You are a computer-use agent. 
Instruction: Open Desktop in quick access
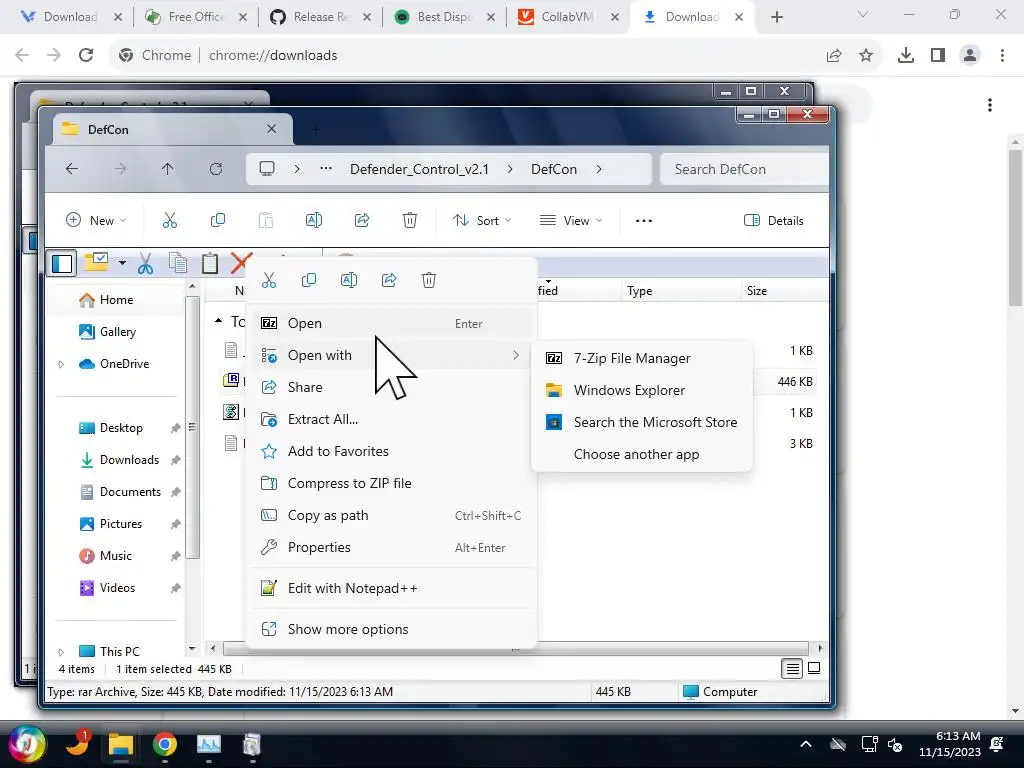click(x=111, y=428)
